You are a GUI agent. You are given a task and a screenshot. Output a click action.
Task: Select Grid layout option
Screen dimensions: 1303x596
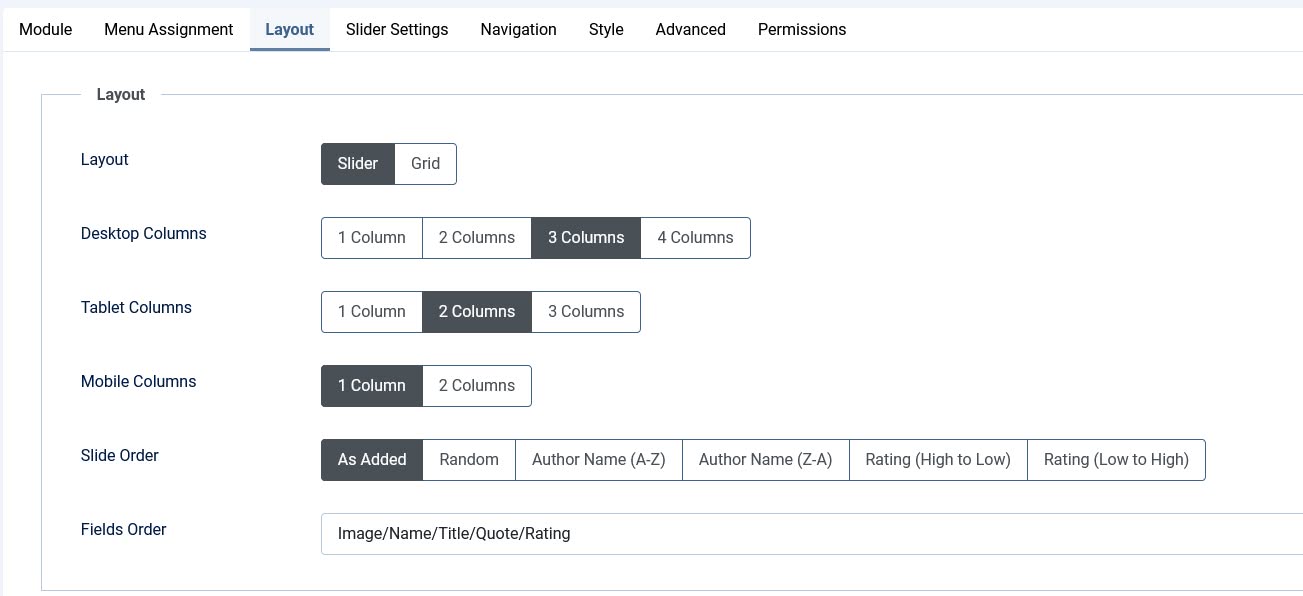click(x=425, y=164)
